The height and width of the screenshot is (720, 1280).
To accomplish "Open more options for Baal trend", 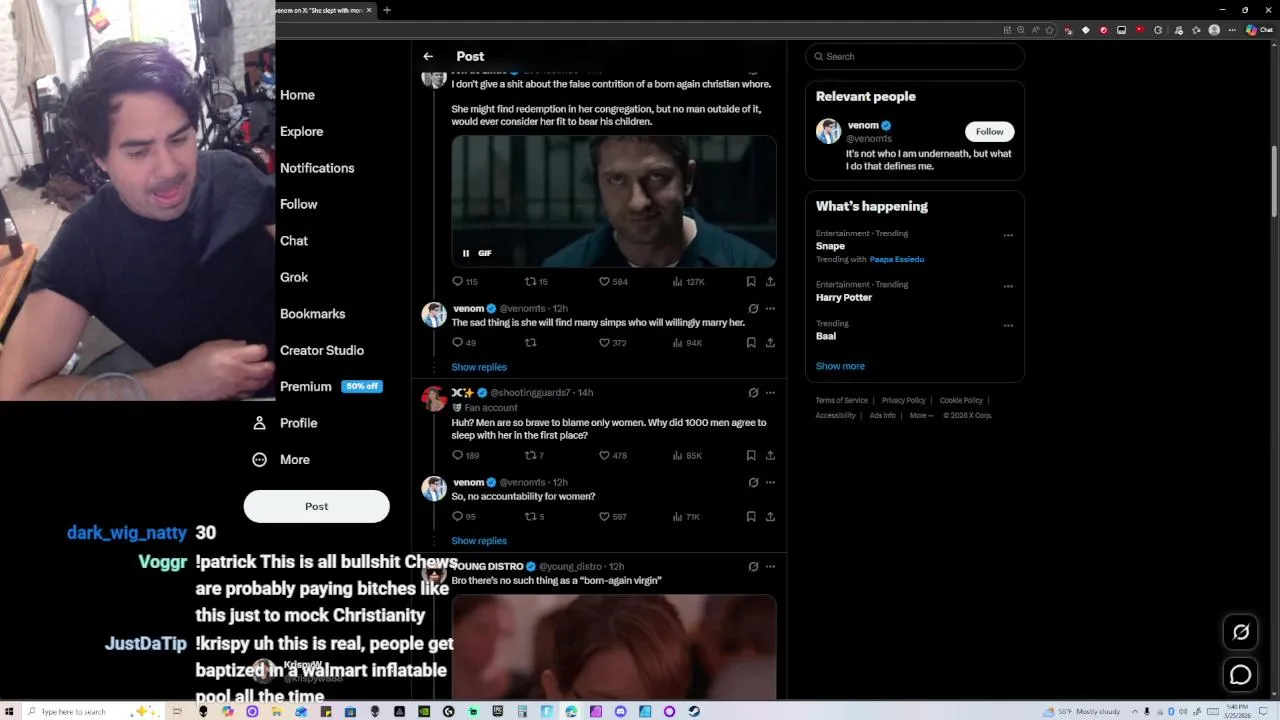I will (1008, 326).
